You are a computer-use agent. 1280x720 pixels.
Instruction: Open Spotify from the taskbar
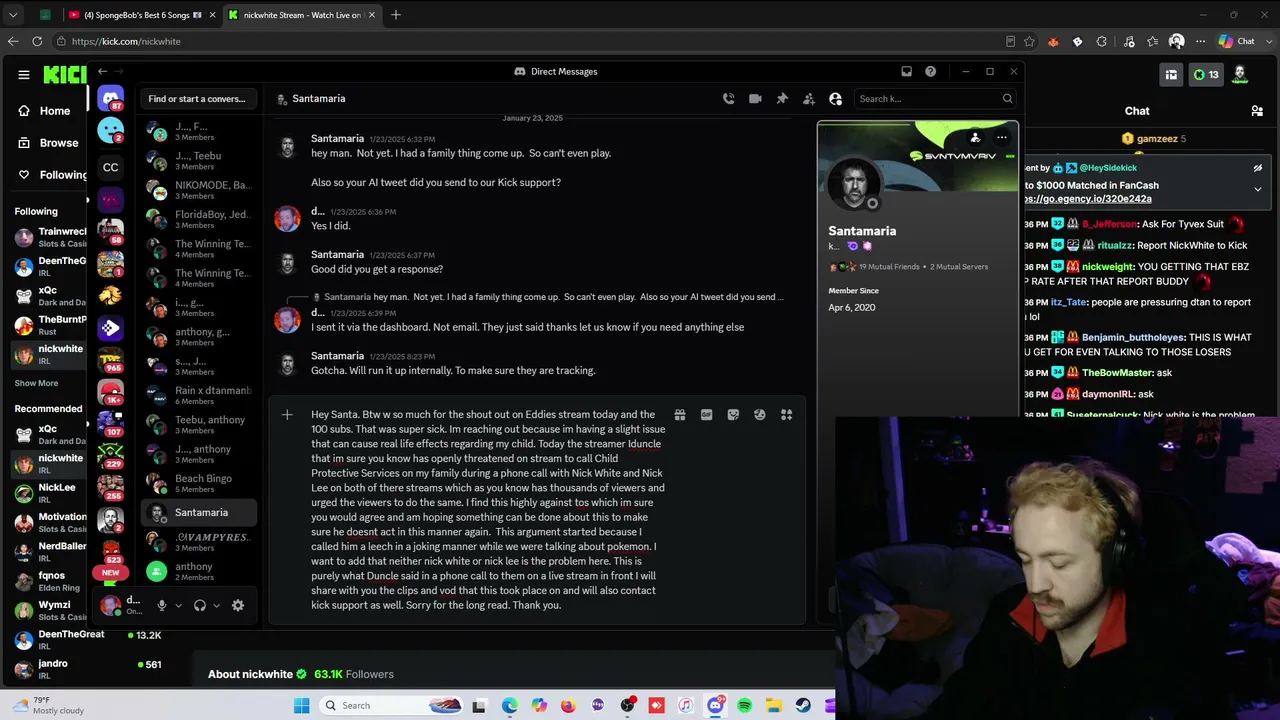pyautogui.click(x=744, y=706)
